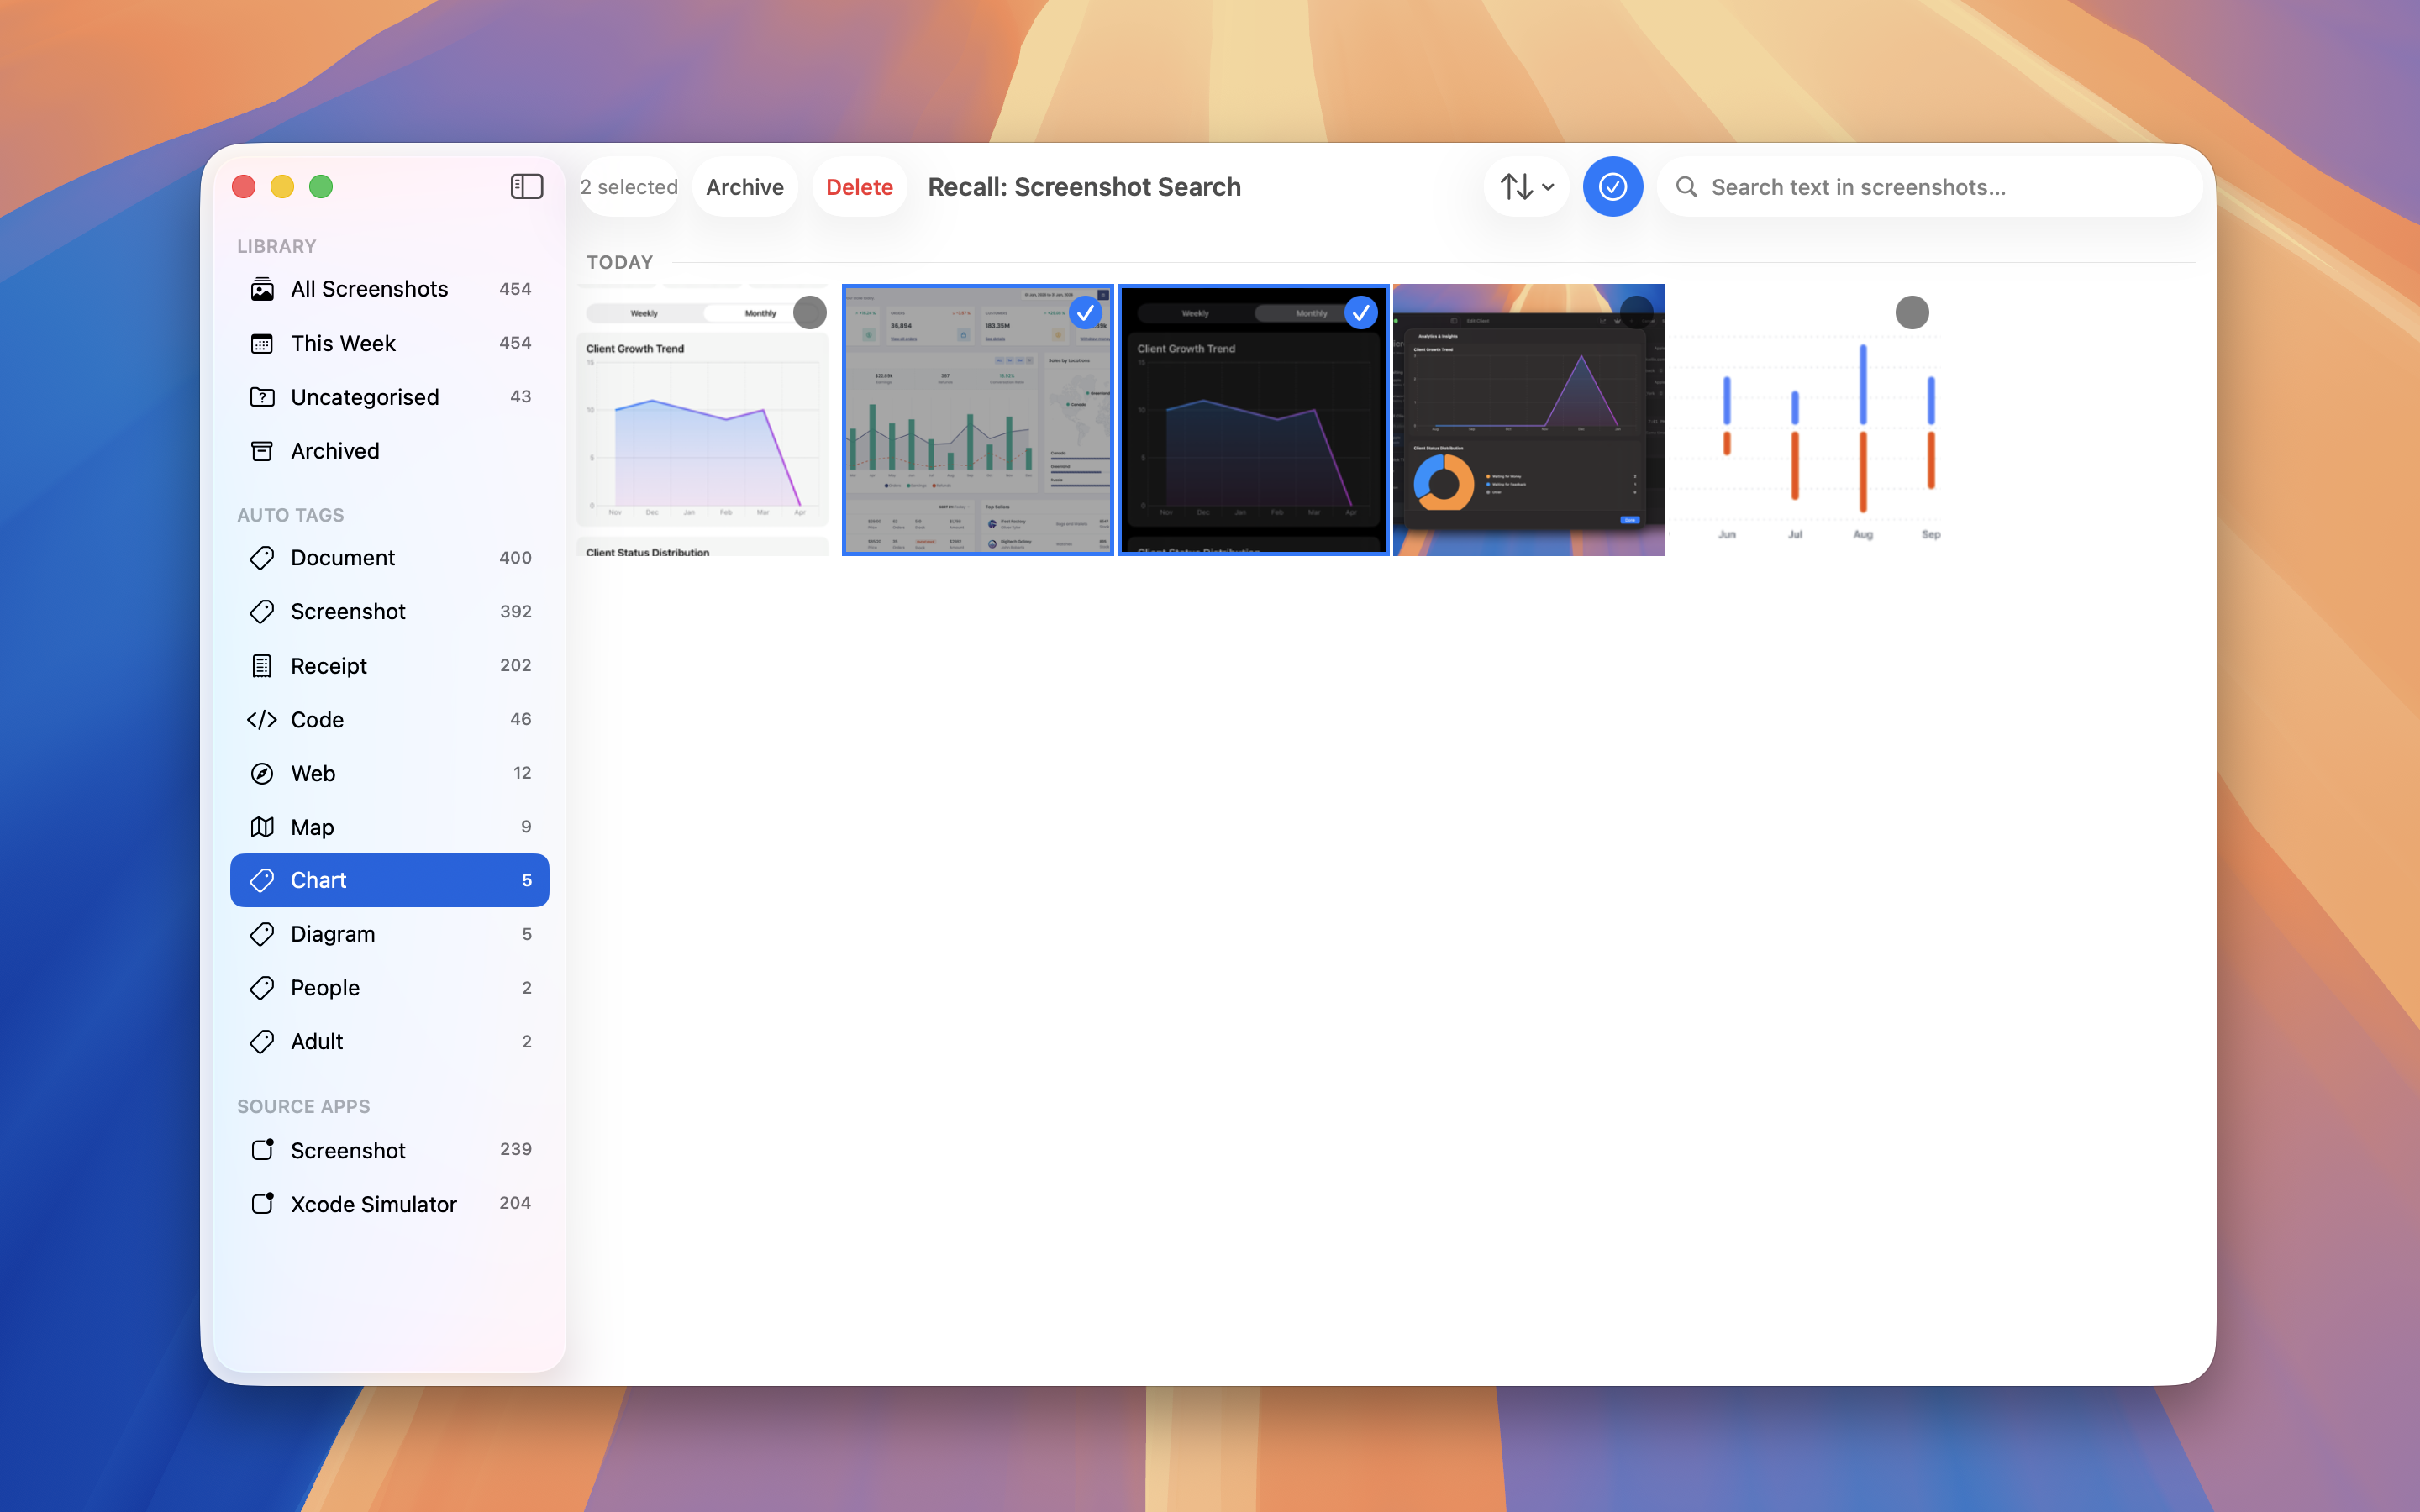Delete the selected screenshots
Screen dimensions: 2420x1512
[x=859, y=187]
